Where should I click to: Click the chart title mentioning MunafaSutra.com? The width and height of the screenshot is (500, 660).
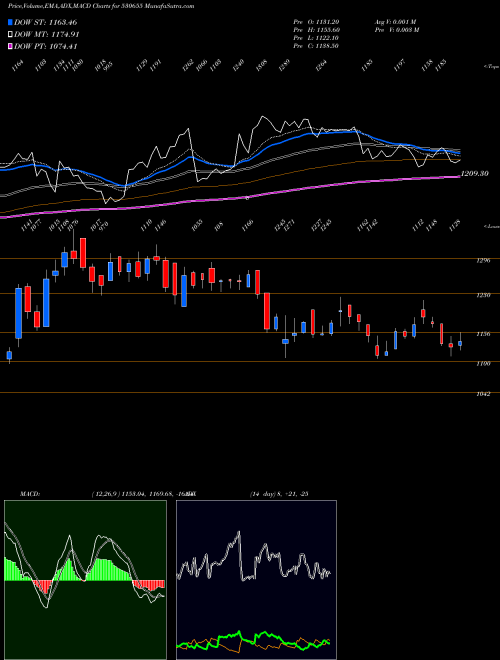tap(101, 6)
